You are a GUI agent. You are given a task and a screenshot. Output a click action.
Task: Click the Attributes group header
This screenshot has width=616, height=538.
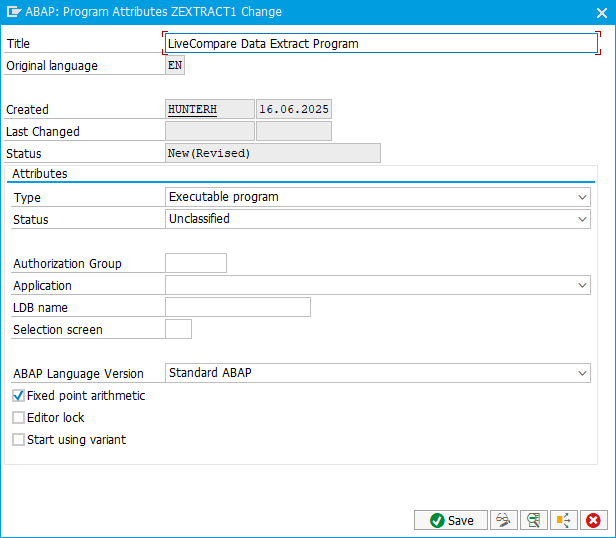(40, 173)
